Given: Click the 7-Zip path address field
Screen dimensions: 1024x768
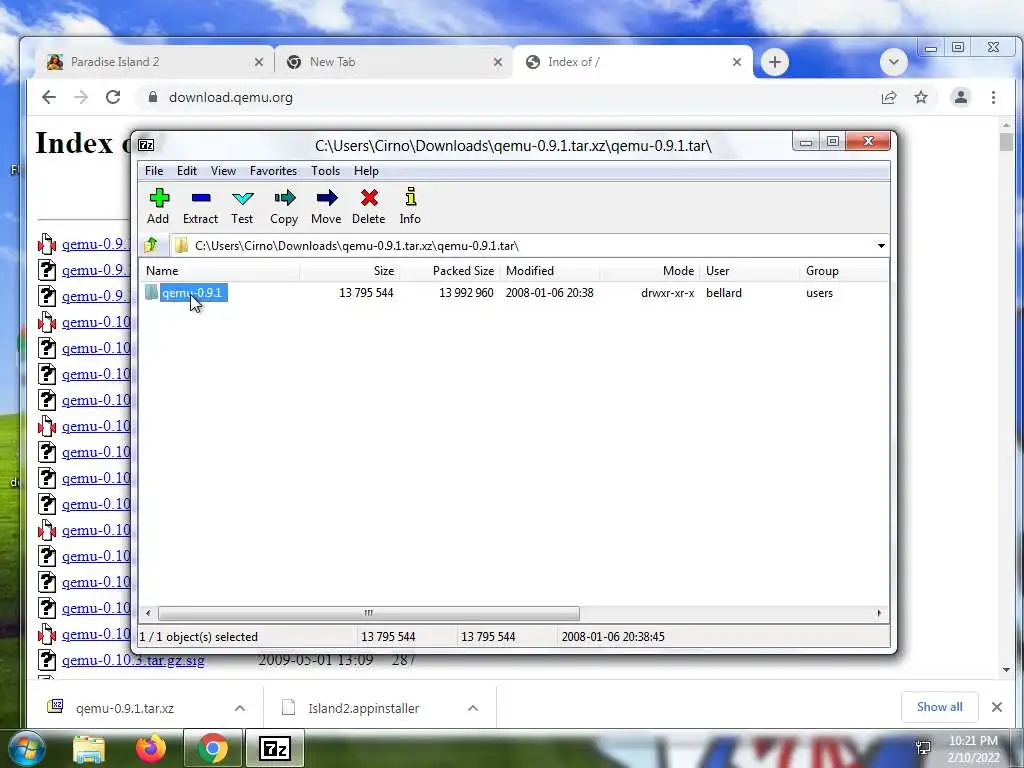Looking at the screenshot, I should pos(522,246).
